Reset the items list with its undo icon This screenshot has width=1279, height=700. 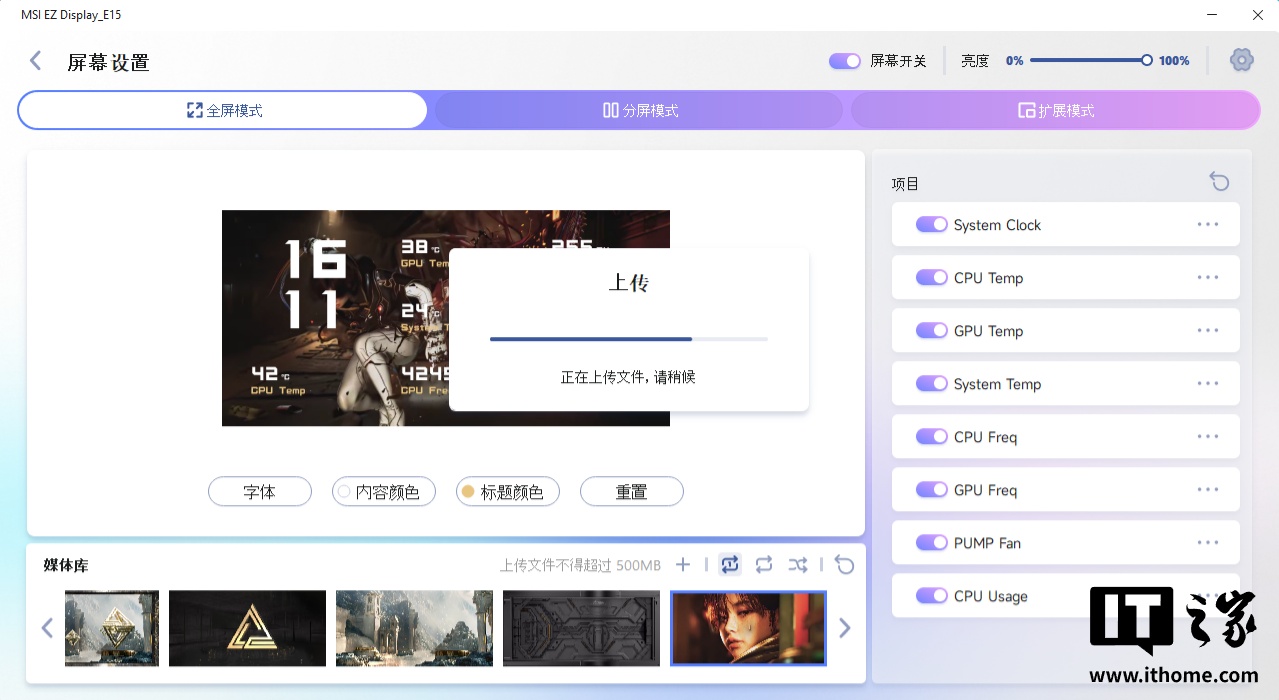point(1219,181)
